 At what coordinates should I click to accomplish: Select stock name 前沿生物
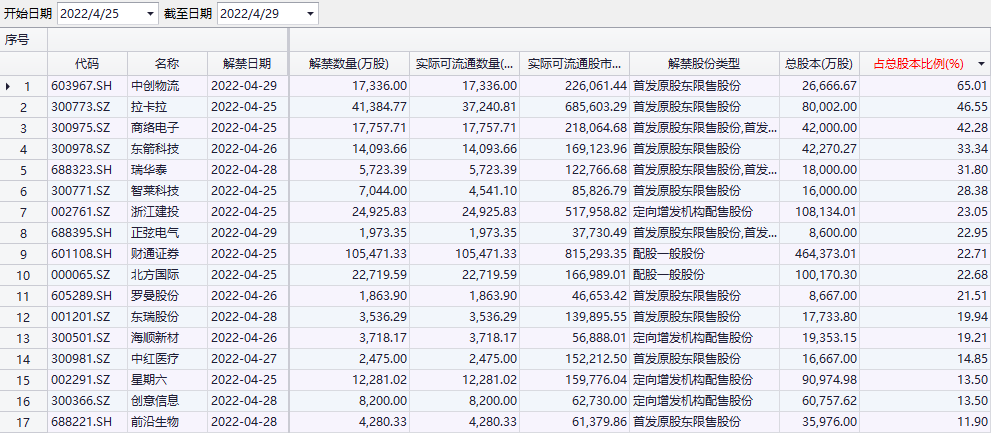(155, 422)
